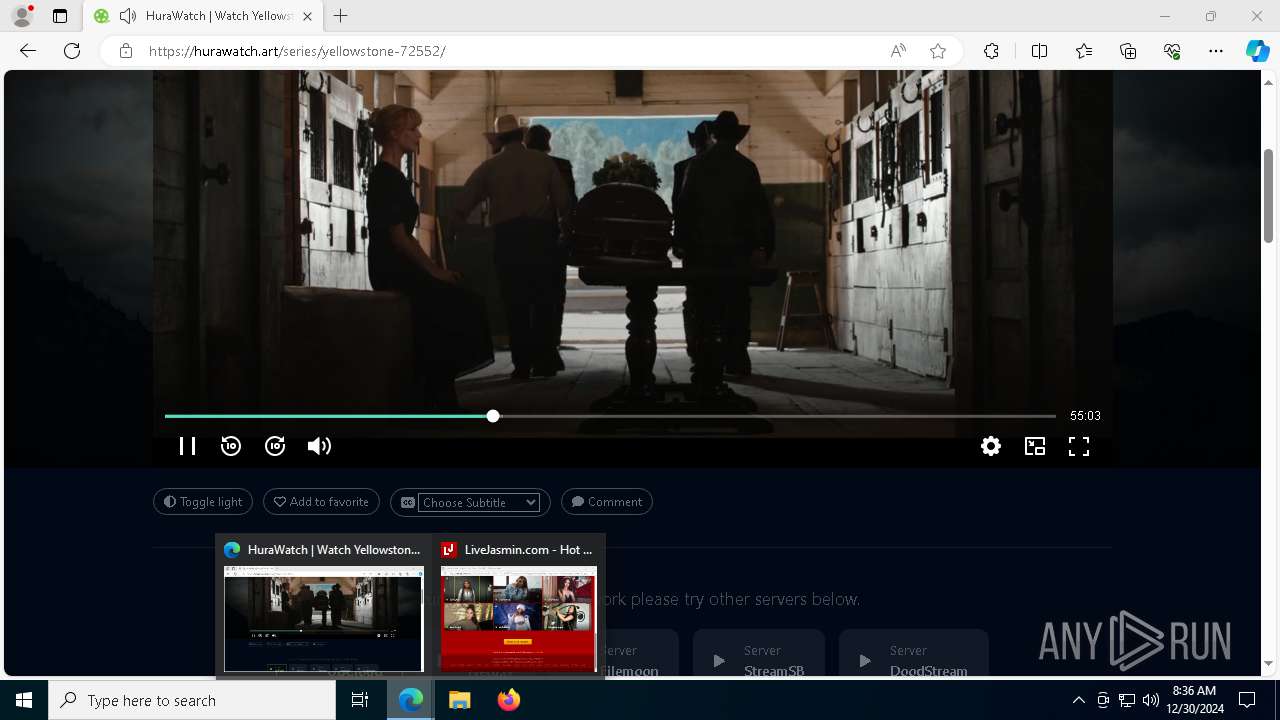1280x720 pixels.
Task: Mute tab via speaker icon
Action: [127, 16]
